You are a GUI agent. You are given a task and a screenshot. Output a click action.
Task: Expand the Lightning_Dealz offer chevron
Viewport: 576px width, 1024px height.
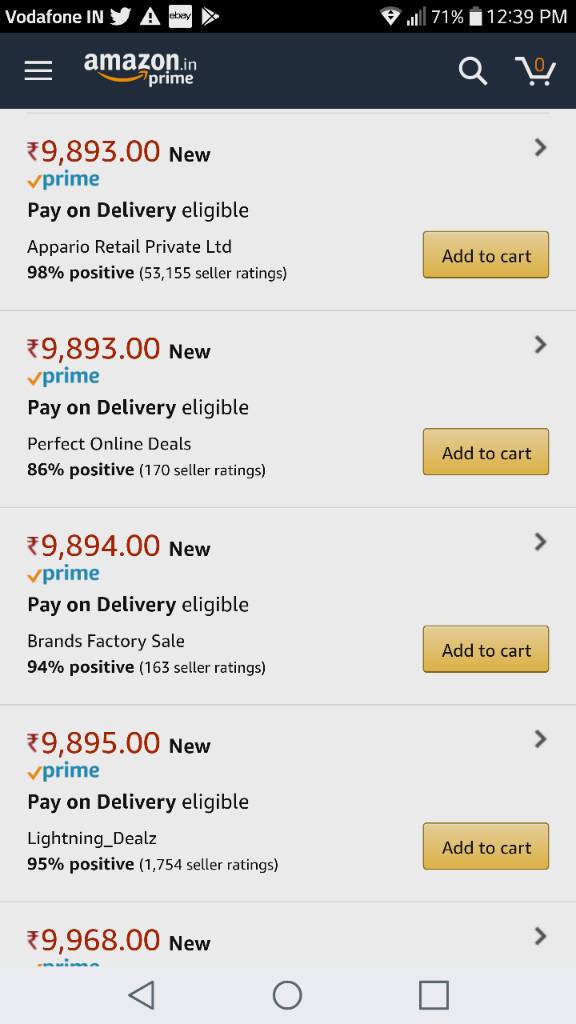[540, 739]
